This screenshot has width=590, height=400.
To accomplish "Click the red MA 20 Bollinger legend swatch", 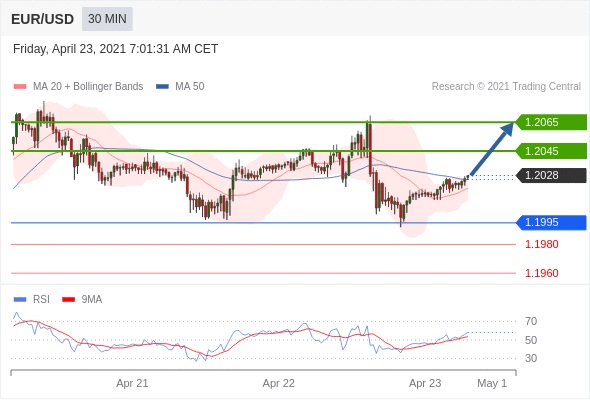I will pos(20,87).
